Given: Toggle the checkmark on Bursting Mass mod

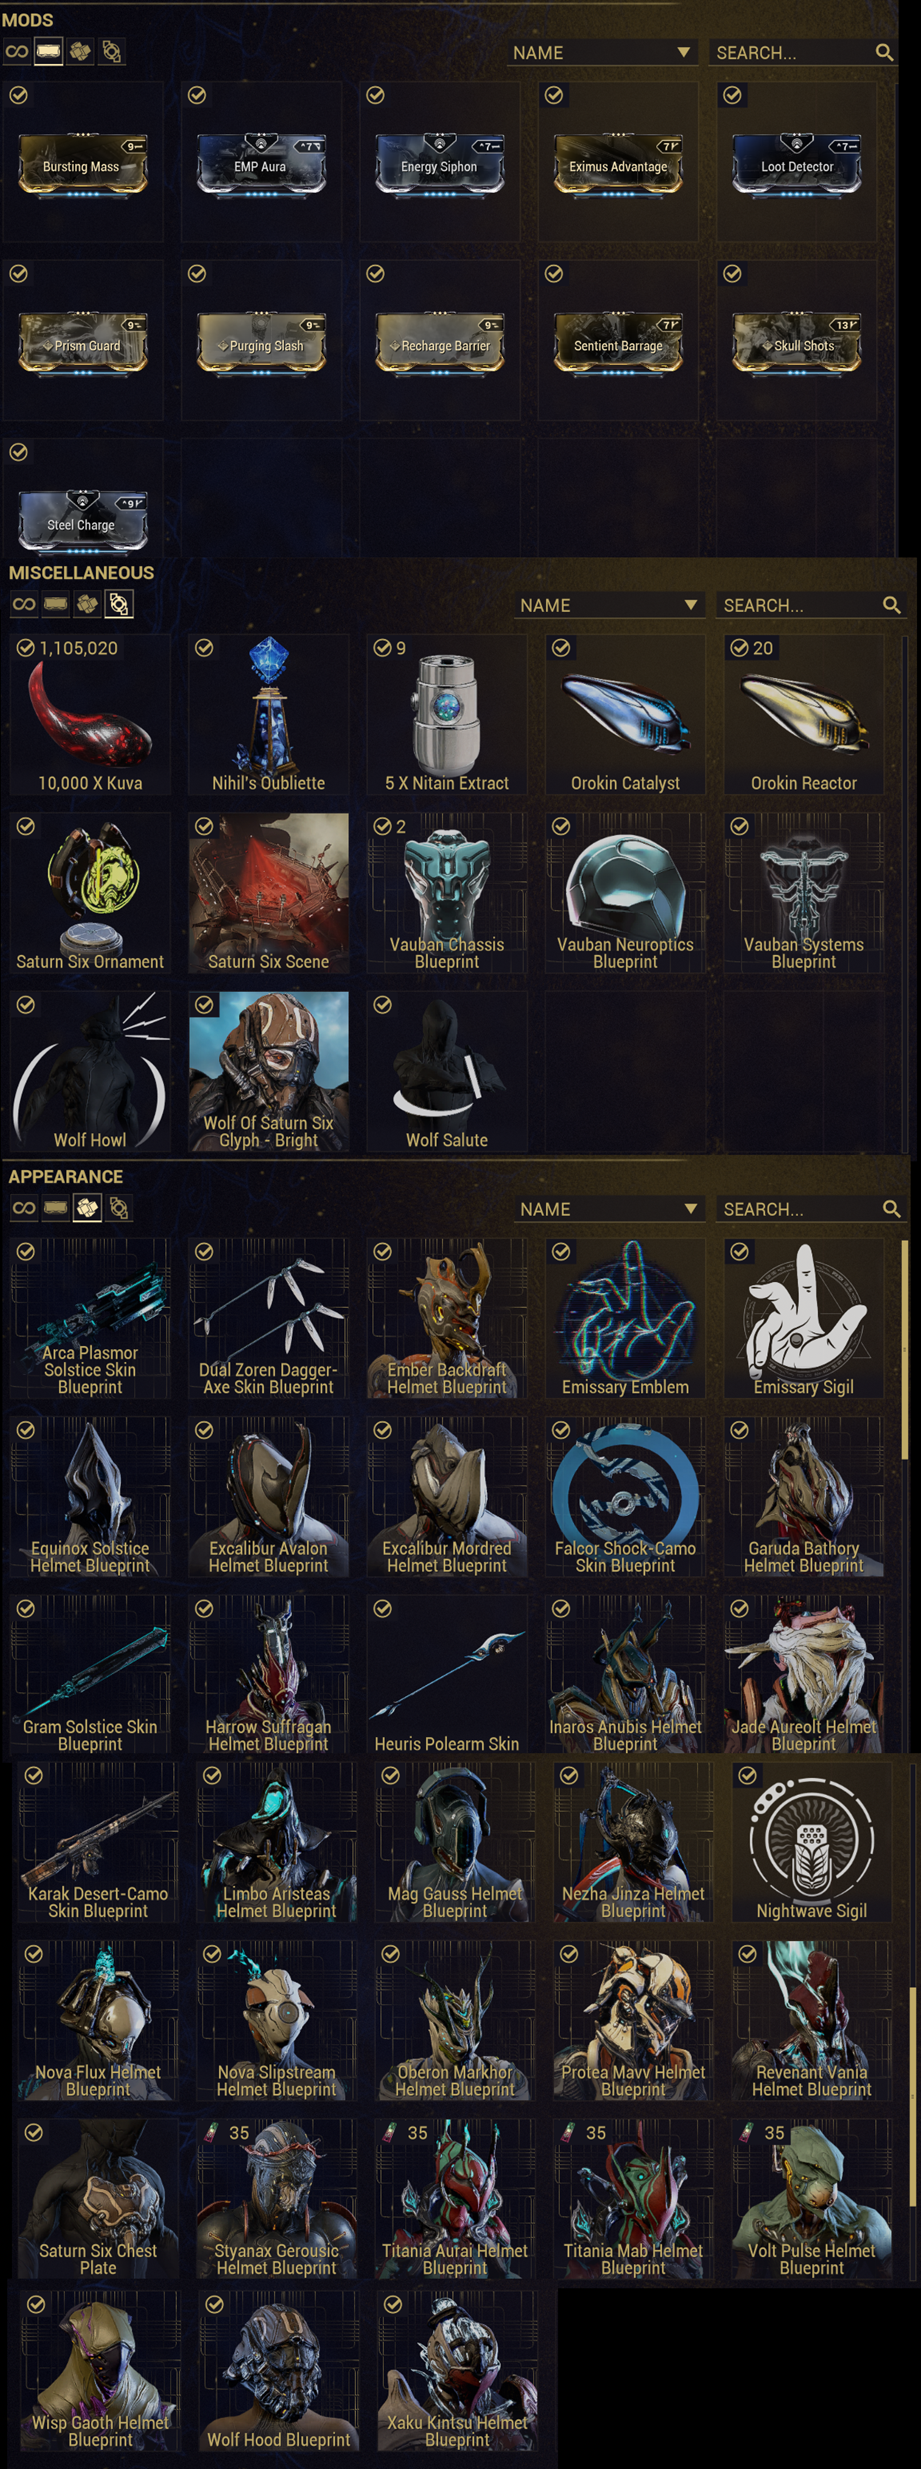Looking at the screenshot, I should pos(19,95).
